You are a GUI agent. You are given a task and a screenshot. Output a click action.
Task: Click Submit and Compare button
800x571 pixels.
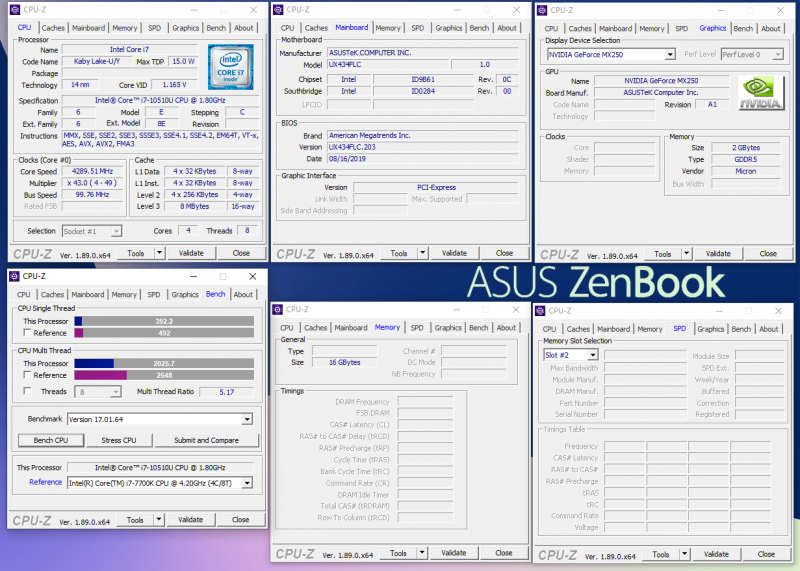click(x=206, y=440)
